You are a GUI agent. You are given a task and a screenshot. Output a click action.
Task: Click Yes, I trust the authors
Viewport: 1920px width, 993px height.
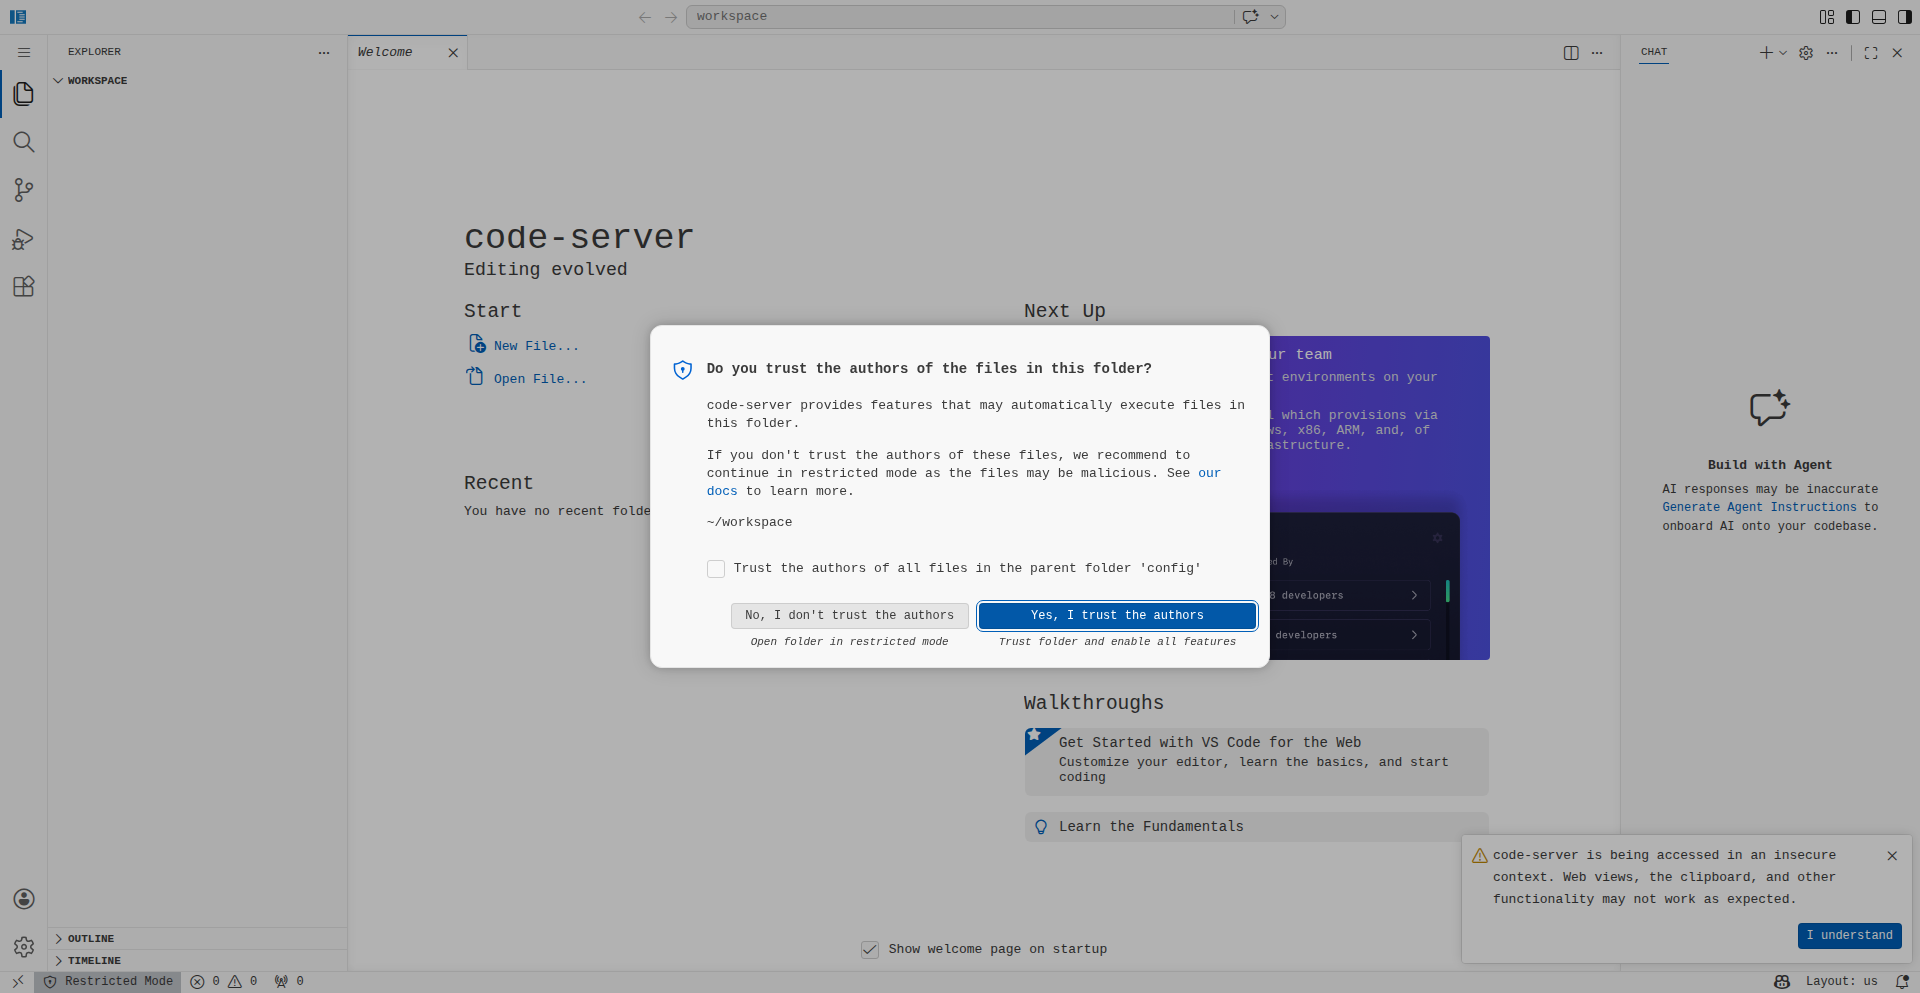point(1117,616)
